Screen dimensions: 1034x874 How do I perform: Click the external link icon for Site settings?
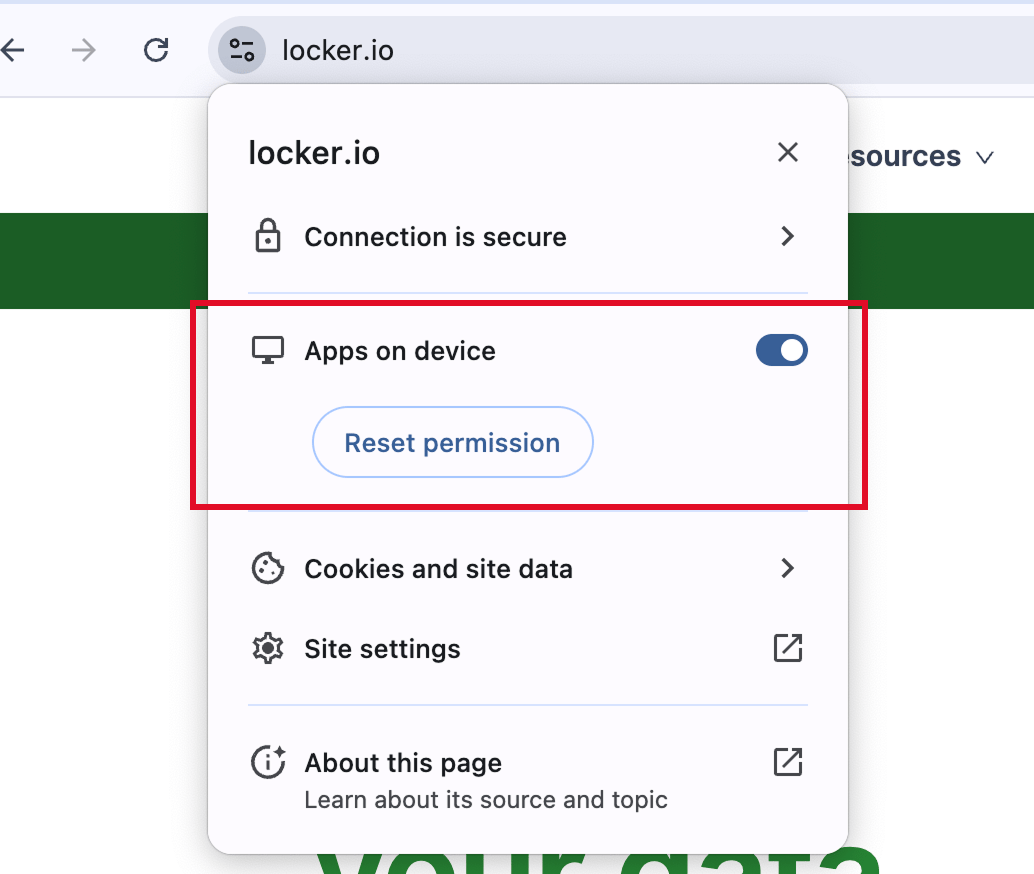click(x=788, y=648)
